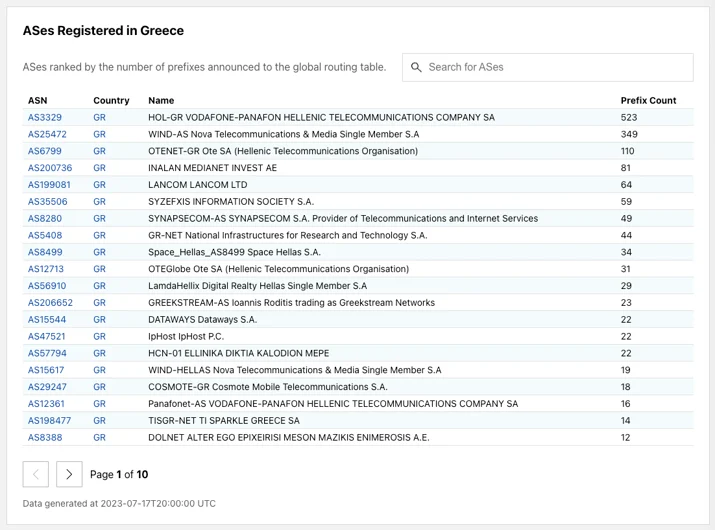This screenshot has height=530, width=715.
Task: Open AS47521 link
Action: [47, 337]
